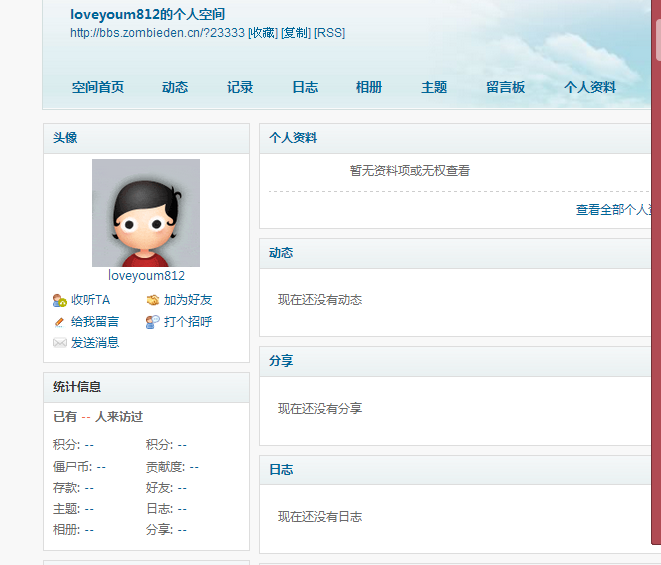Image resolution: width=661 pixels, height=565 pixels.
Task: Click the 相册 stat entry
Action: pyautogui.click(x=73, y=530)
